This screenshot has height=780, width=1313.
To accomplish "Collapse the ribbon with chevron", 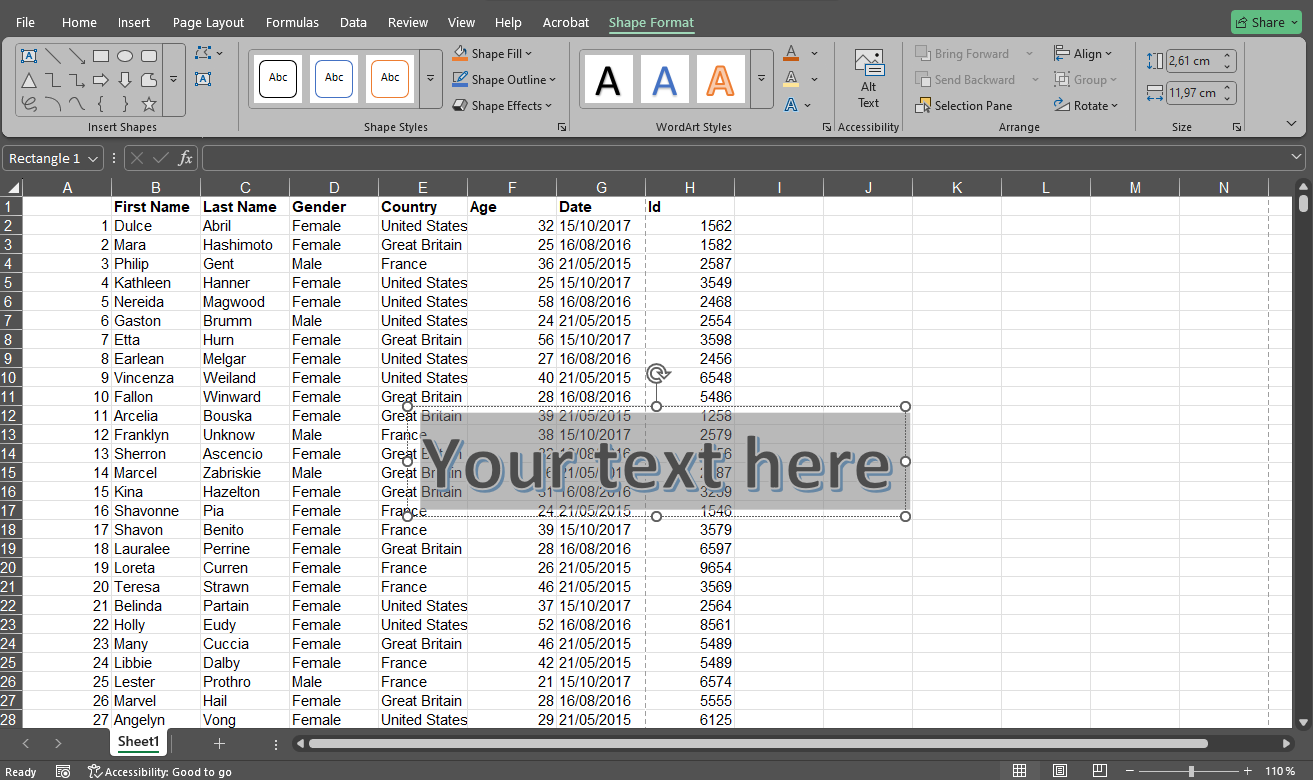I will point(1291,124).
